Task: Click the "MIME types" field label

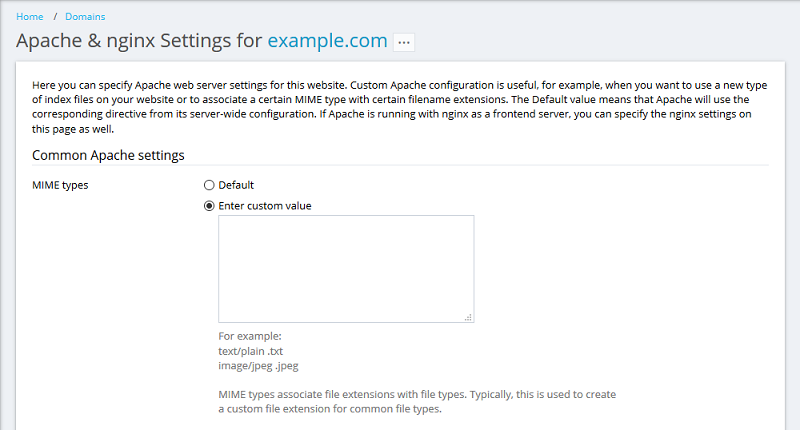Action: tap(60, 185)
